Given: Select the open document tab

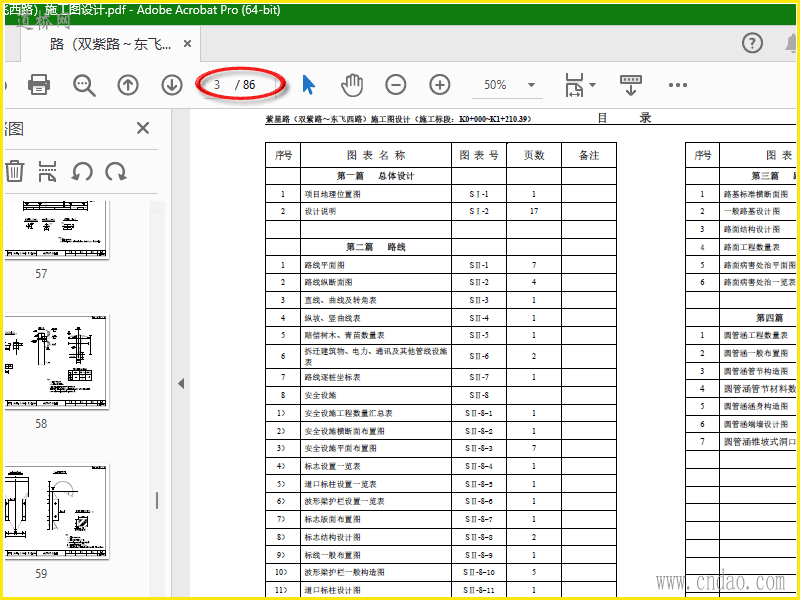Looking at the screenshot, I should (x=111, y=44).
